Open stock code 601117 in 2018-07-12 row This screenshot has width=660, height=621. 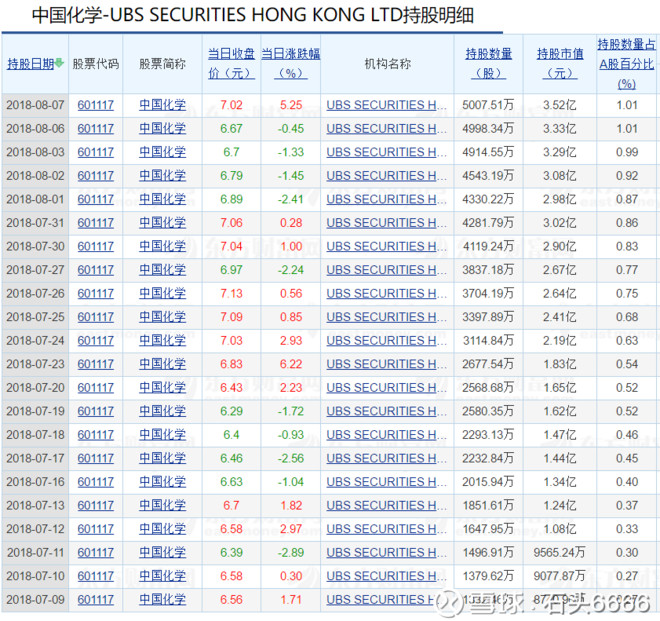tap(96, 529)
